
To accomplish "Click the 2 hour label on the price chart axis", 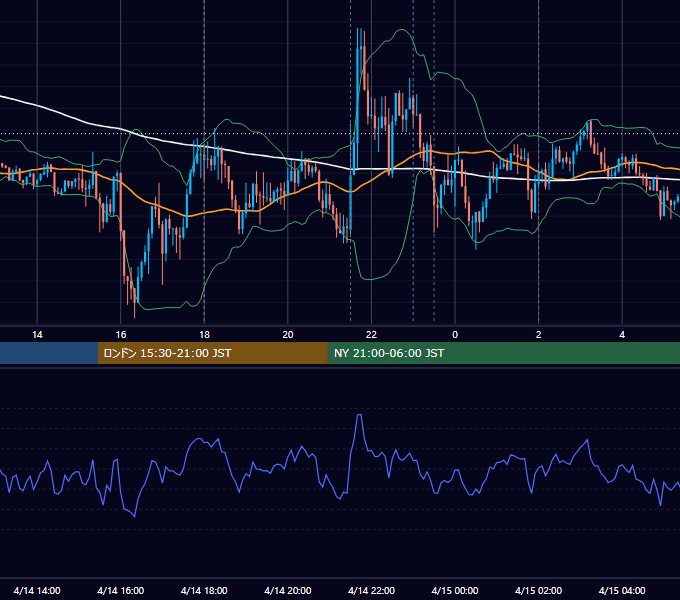I will (x=539, y=335).
